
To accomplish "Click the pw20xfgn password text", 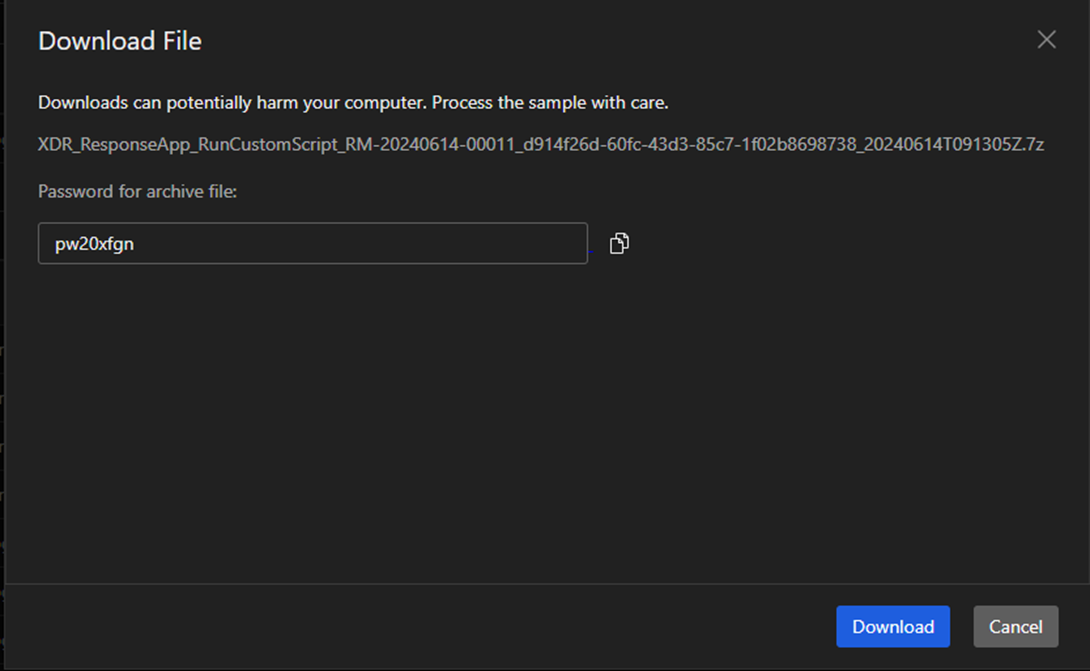I will pos(94,244).
